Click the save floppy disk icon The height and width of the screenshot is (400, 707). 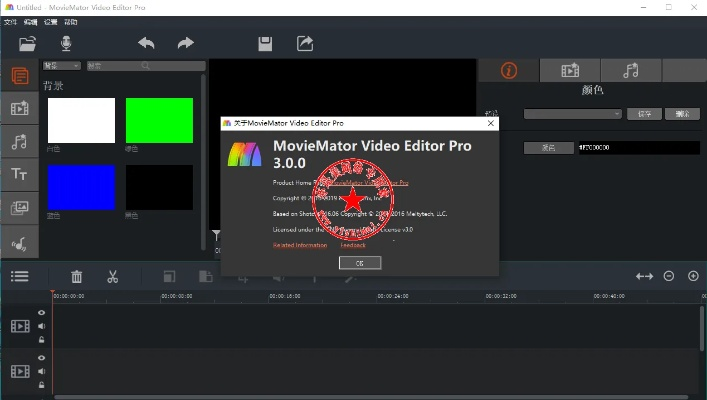(x=265, y=44)
